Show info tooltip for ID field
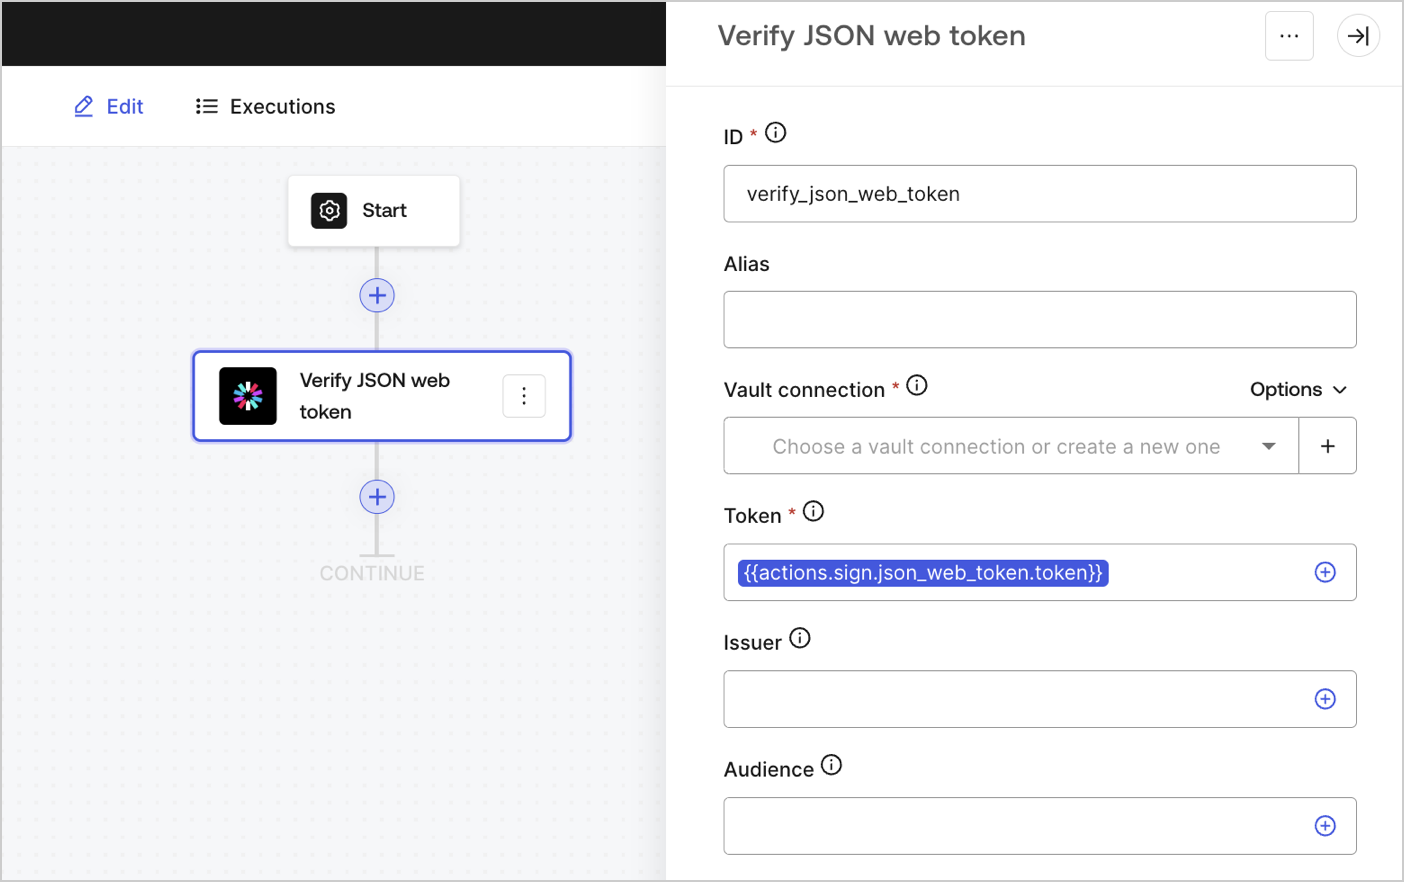Viewport: 1404px width, 882px height. click(x=776, y=132)
